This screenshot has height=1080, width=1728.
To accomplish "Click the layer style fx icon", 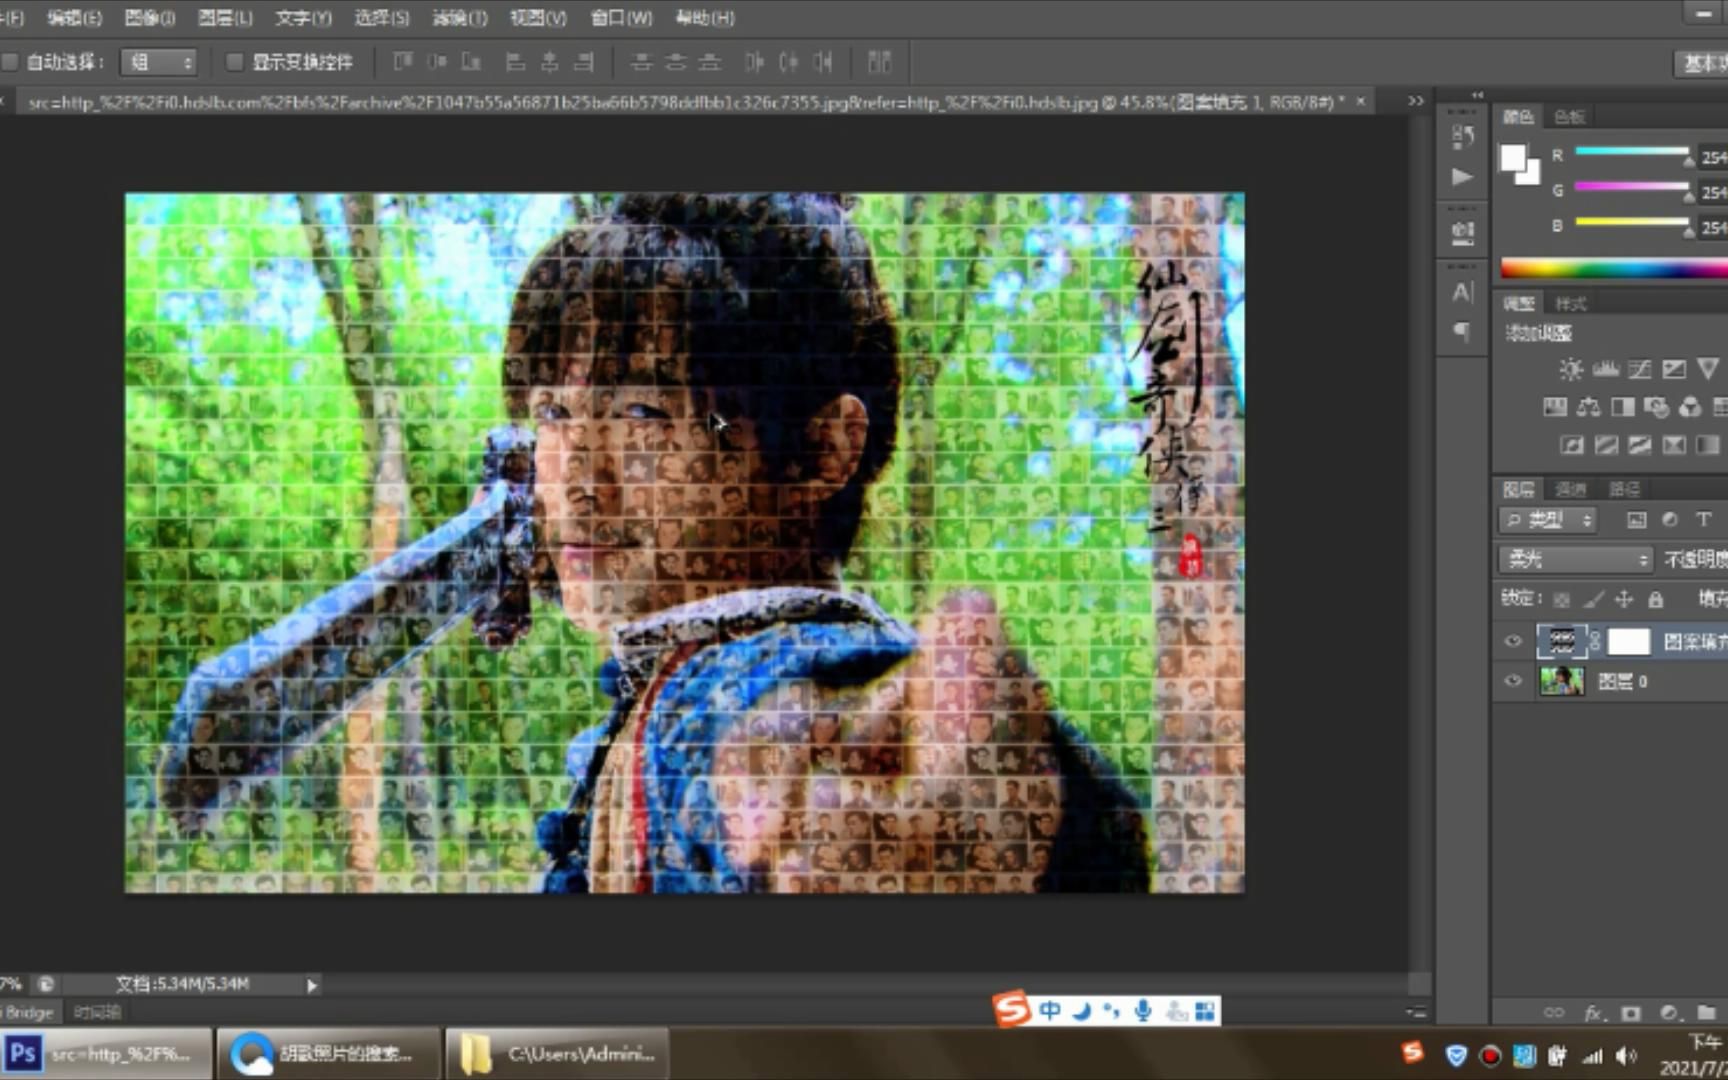I will point(1593,1013).
